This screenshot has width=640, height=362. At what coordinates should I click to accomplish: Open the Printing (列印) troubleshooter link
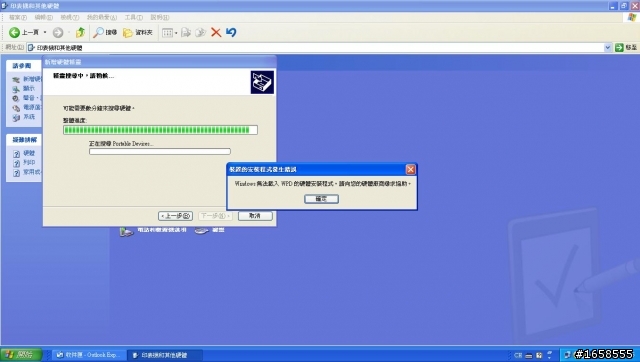[29, 162]
